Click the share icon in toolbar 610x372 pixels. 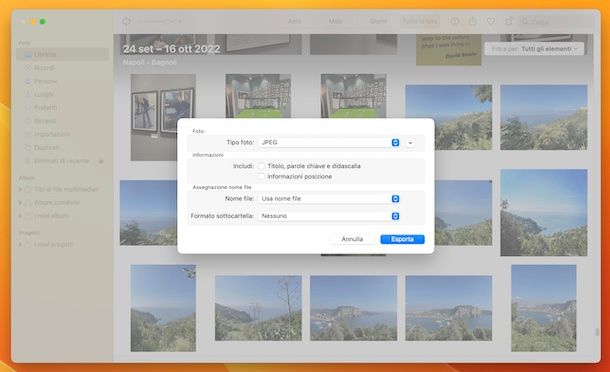(473, 21)
